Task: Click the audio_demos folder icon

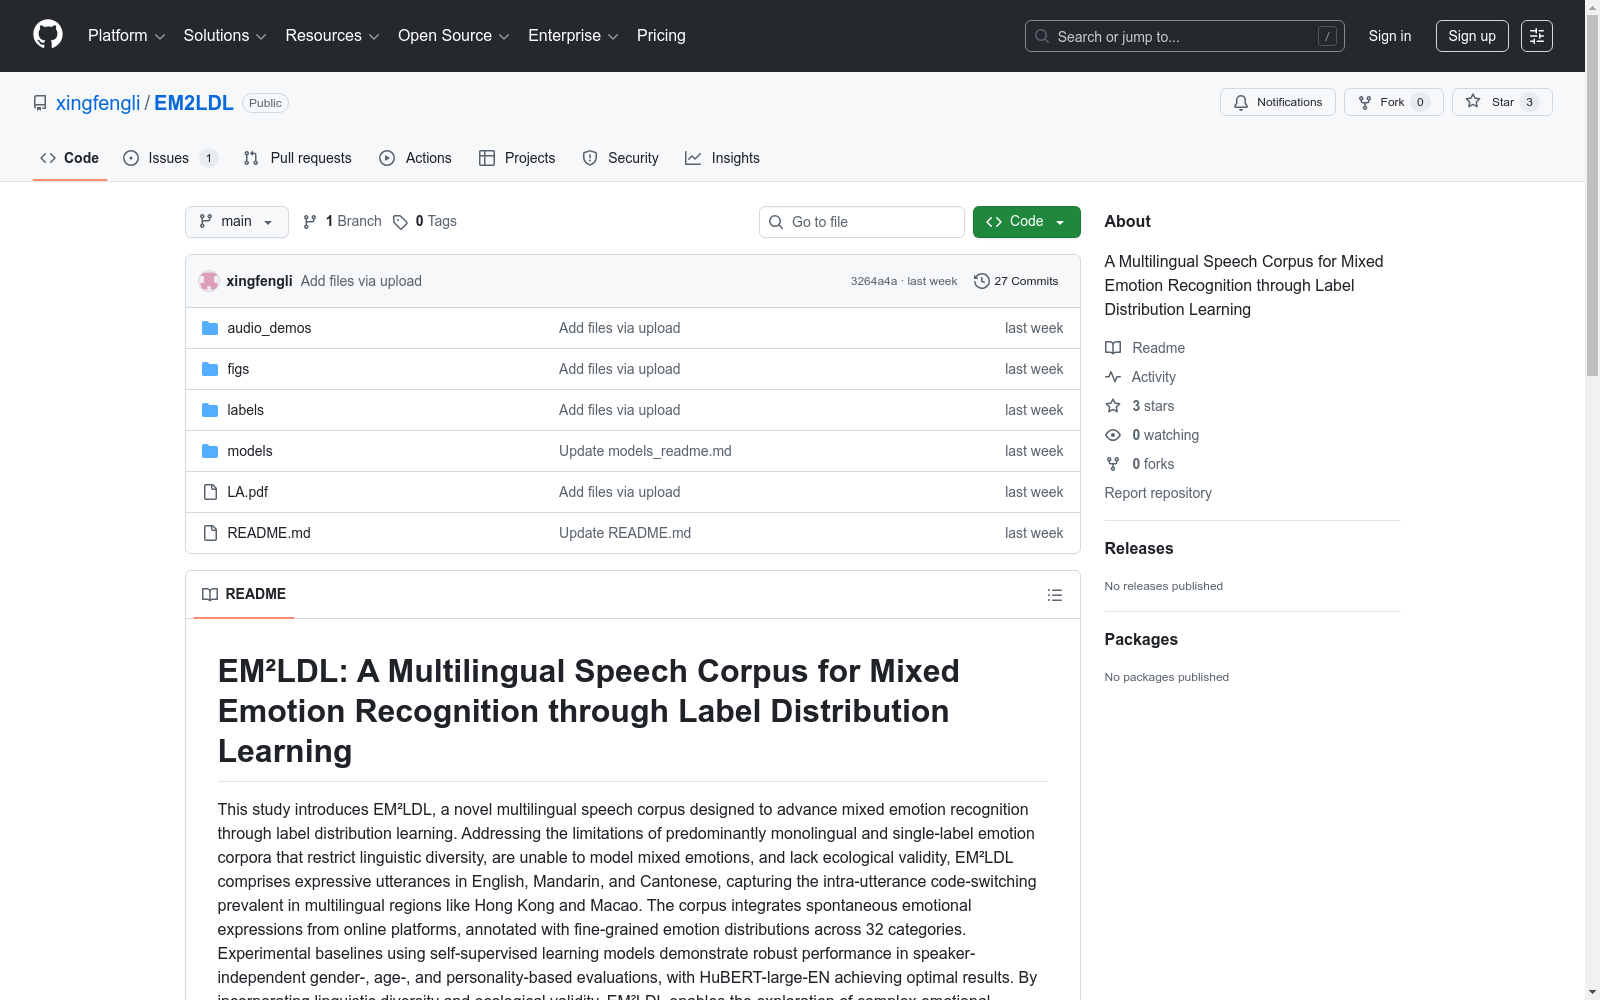Action: (210, 328)
